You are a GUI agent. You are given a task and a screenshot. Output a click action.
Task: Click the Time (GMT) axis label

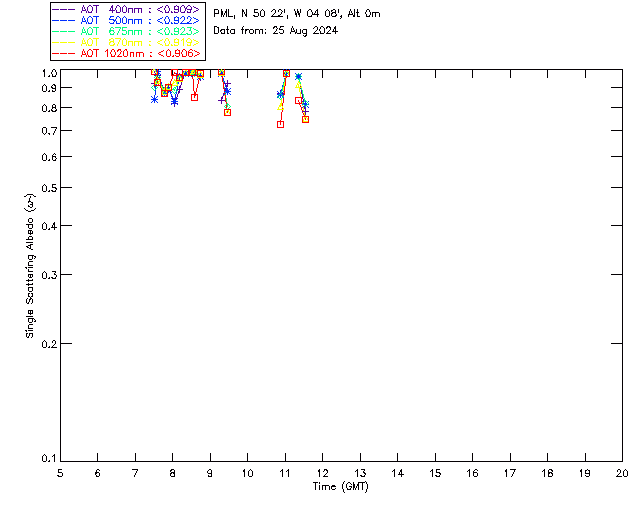(340, 487)
